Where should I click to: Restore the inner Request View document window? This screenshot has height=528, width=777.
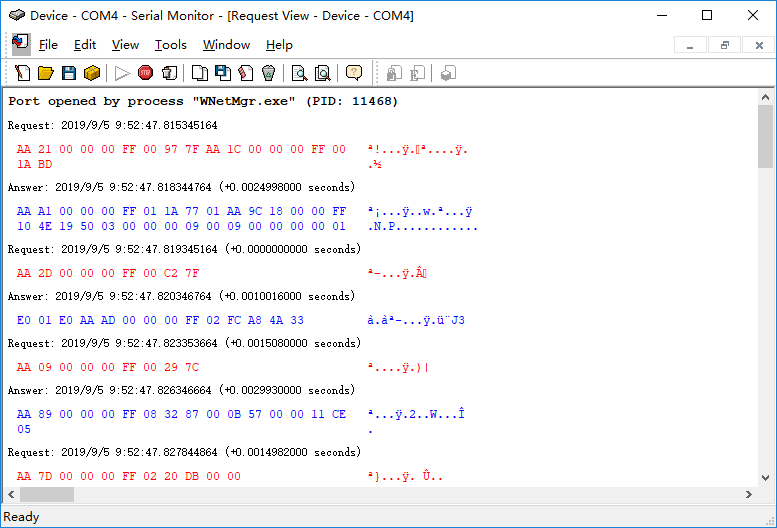coord(724,45)
